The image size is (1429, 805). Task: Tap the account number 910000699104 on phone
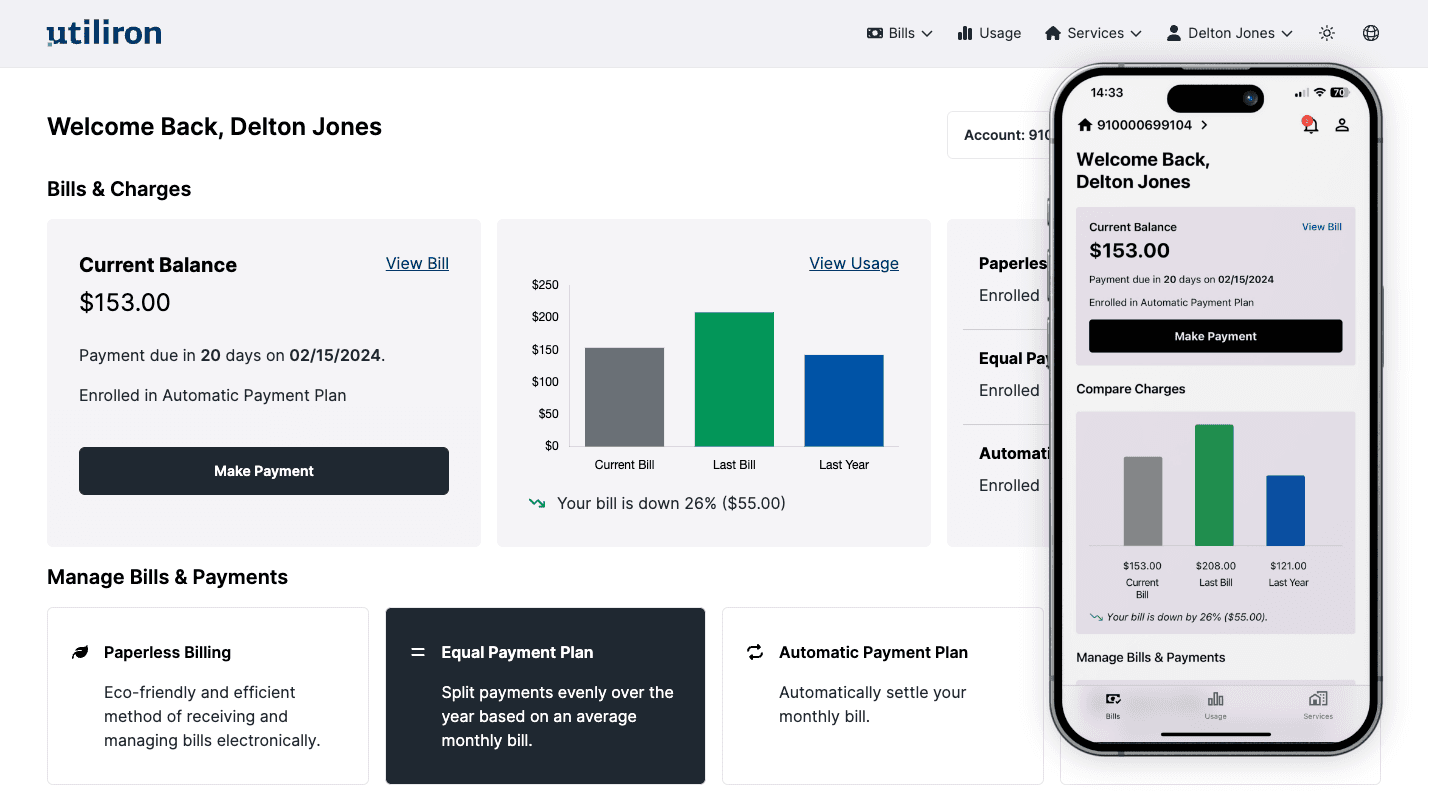pos(1143,125)
